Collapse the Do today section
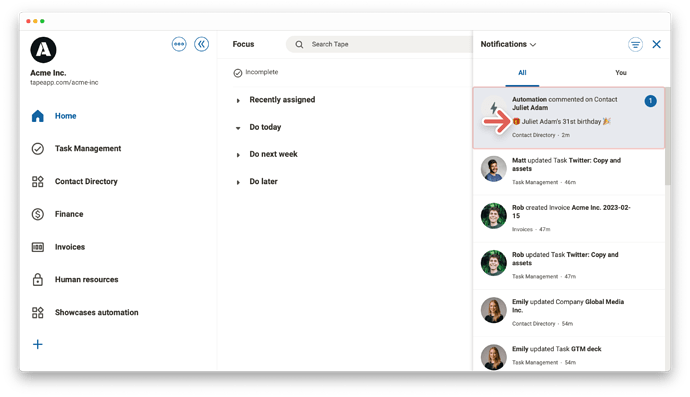Image resolution: width=690 pixels, height=397 pixels. point(238,128)
